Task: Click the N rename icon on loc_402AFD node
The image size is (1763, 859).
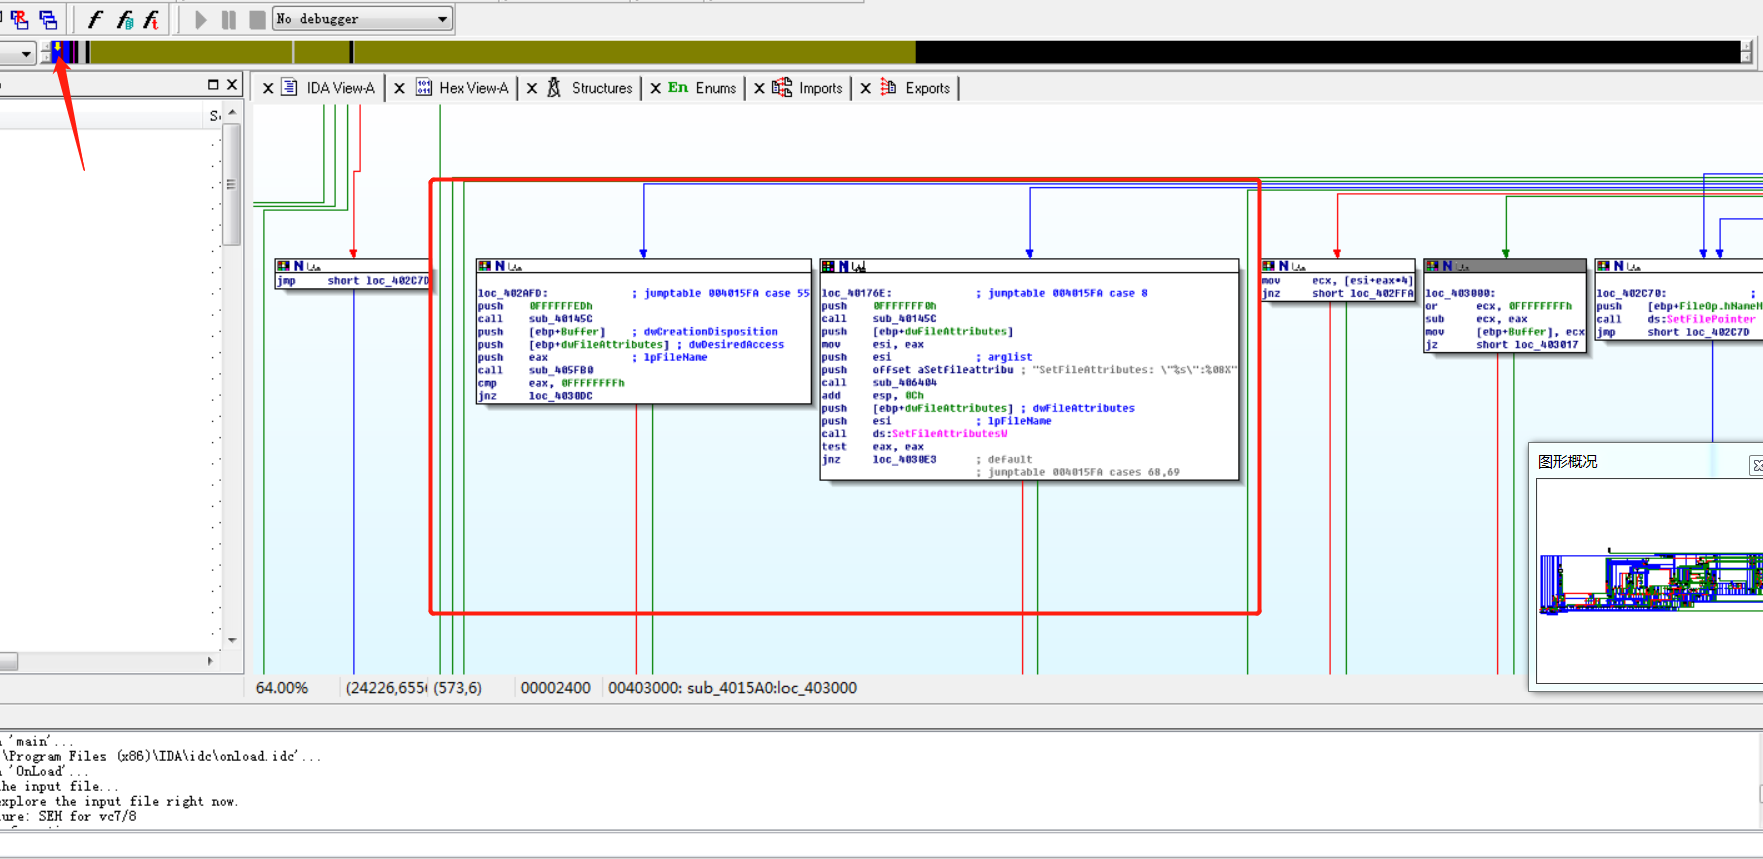Action: pyautogui.click(x=499, y=266)
